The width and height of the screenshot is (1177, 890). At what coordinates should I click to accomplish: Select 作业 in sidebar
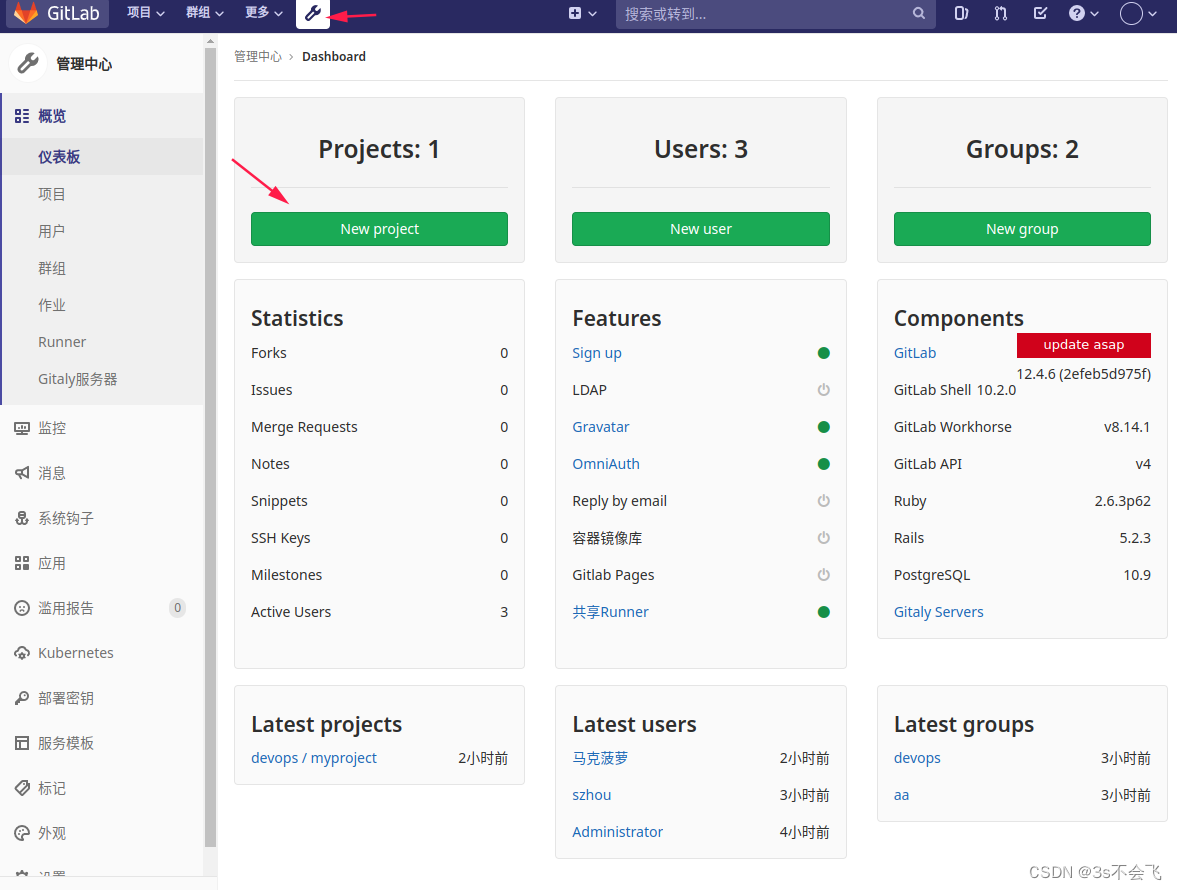pos(103,305)
